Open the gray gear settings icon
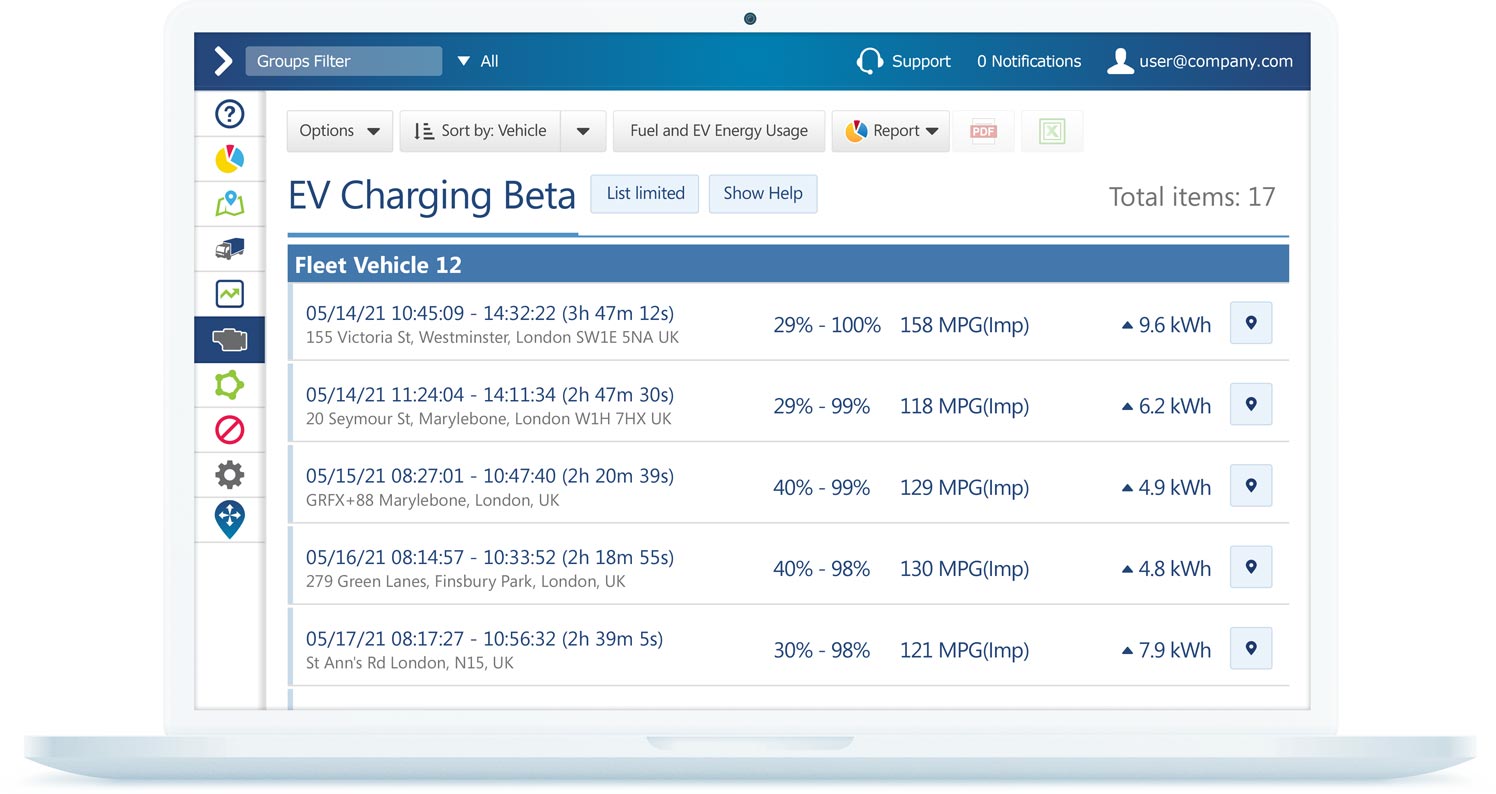This screenshot has width=1496, height=794. (x=230, y=474)
